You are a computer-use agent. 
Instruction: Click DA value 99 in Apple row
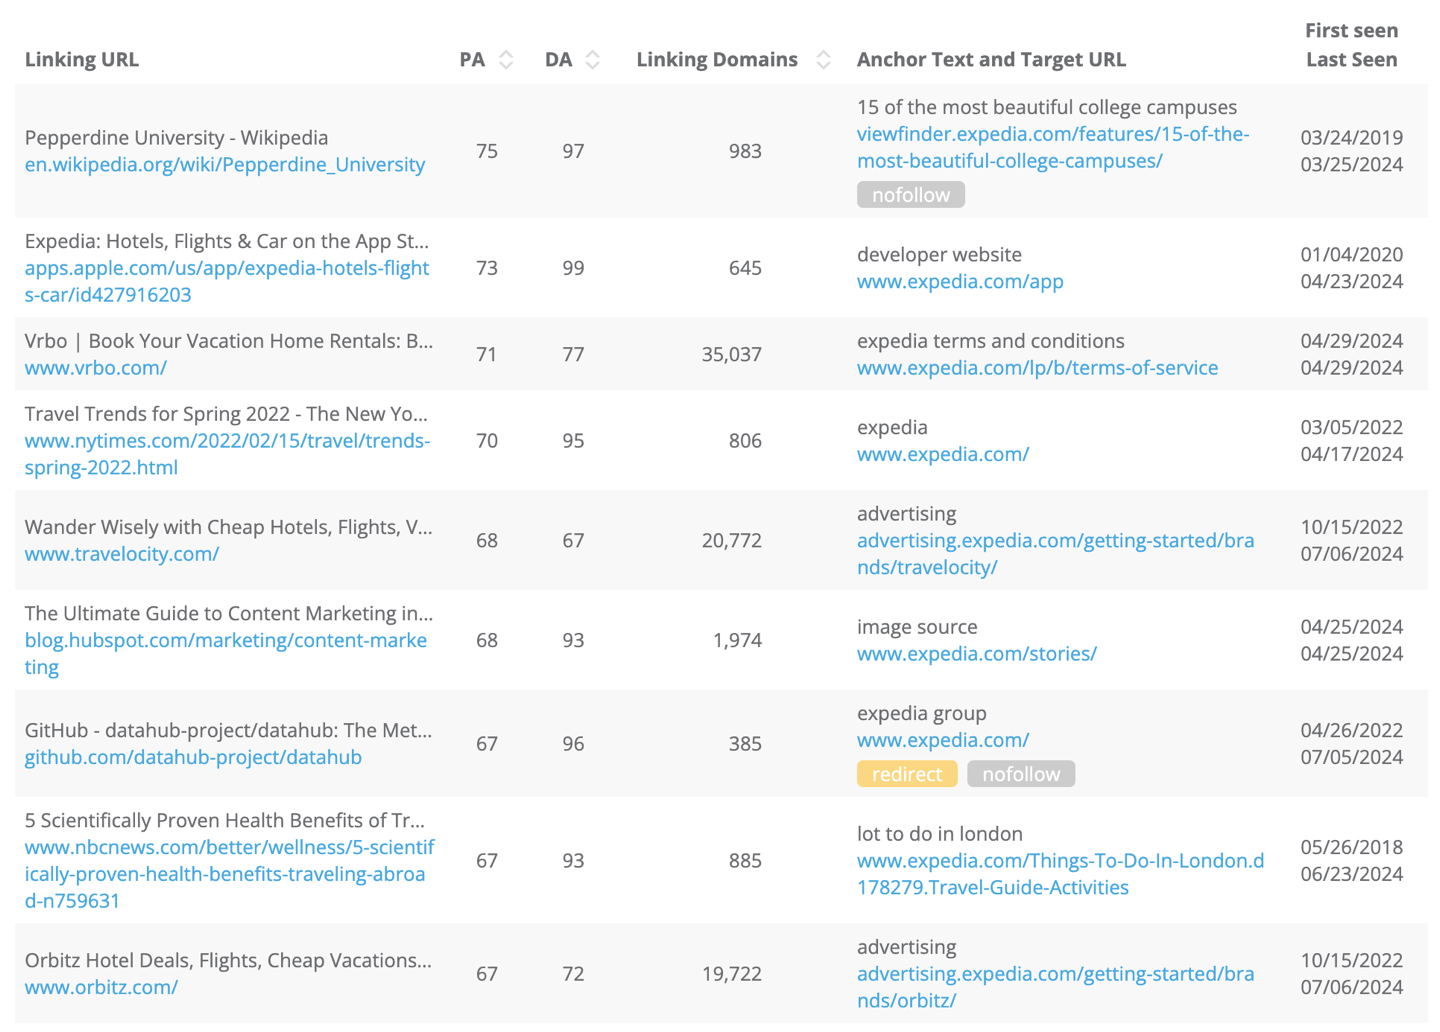(573, 267)
